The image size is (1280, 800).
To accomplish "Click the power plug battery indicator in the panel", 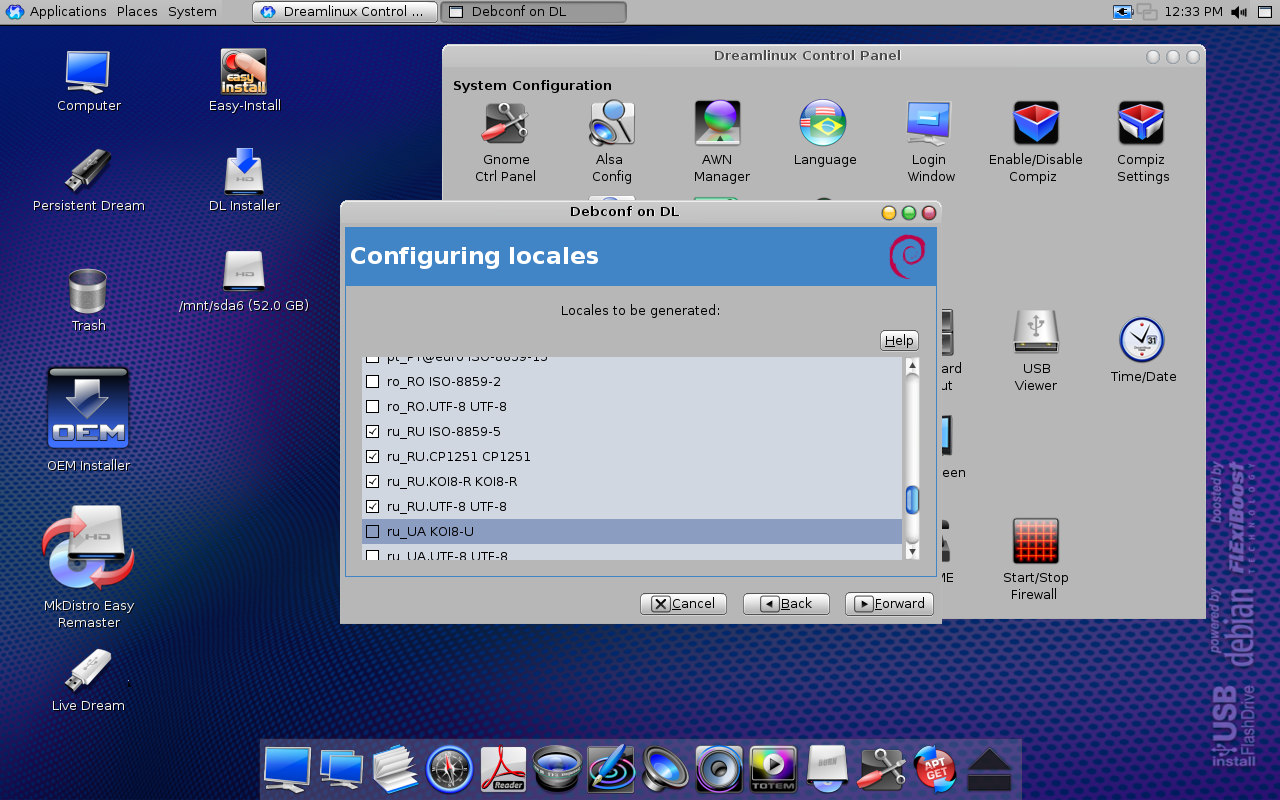I will [1123, 12].
